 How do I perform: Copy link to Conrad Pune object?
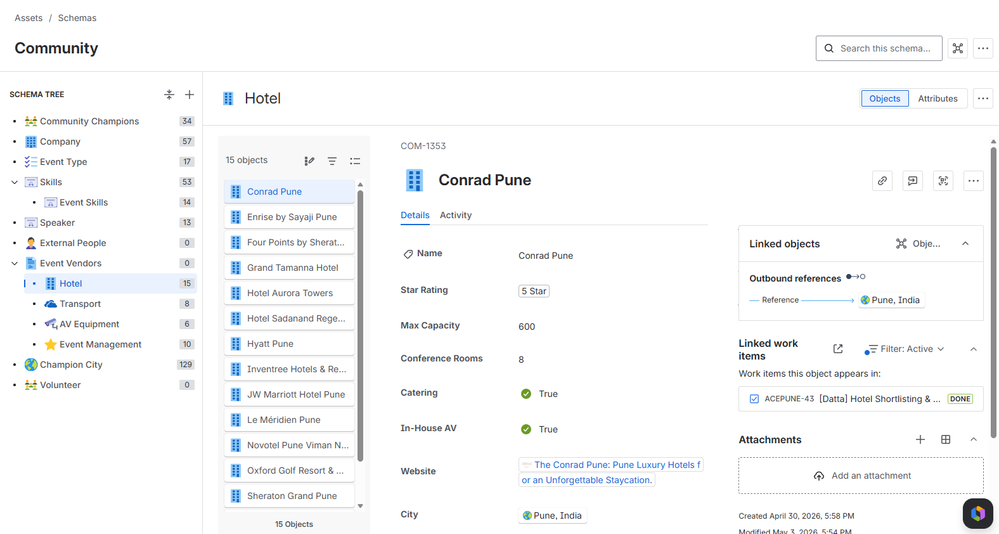coord(882,181)
